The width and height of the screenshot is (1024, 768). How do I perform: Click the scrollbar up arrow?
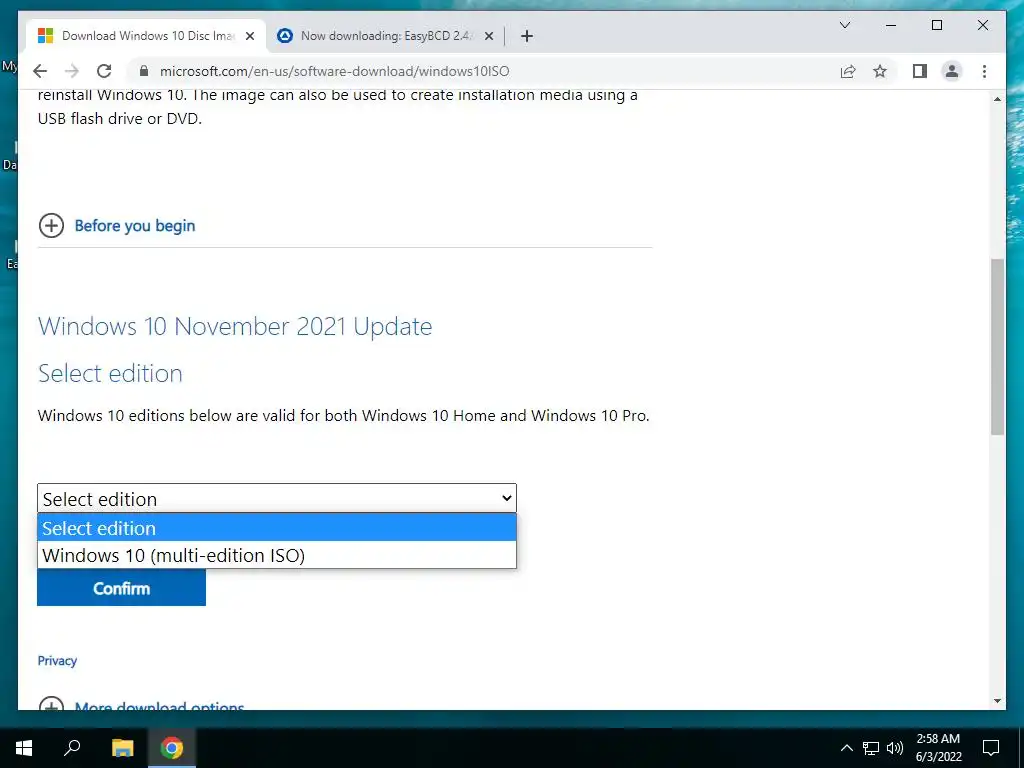[x=997, y=99]
